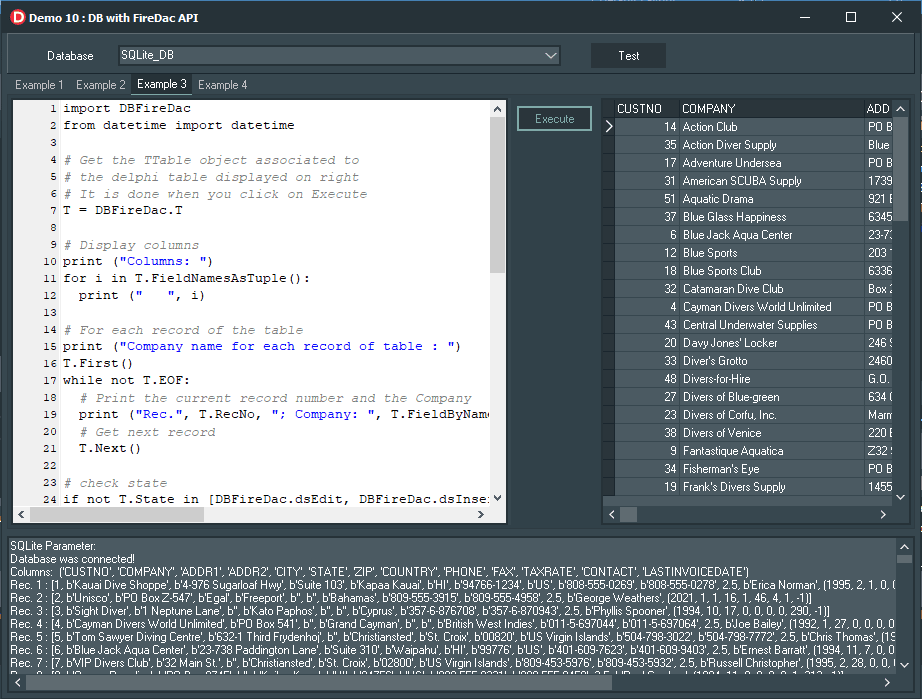Viewport: 922px width, 699px height.
Task: Click the Test button
Action: pyautogui.click(x=628, y=55)
